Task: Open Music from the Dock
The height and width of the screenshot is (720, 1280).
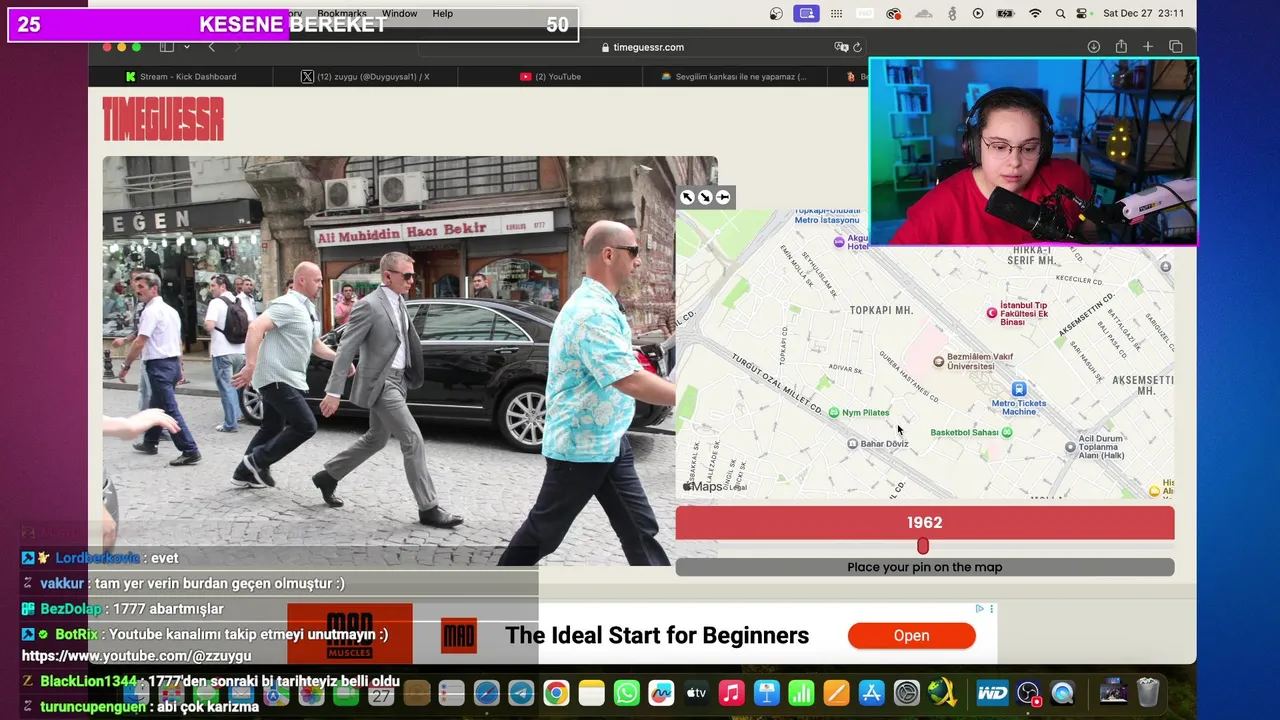Action: pyautogui.click(x=731, y=693)
